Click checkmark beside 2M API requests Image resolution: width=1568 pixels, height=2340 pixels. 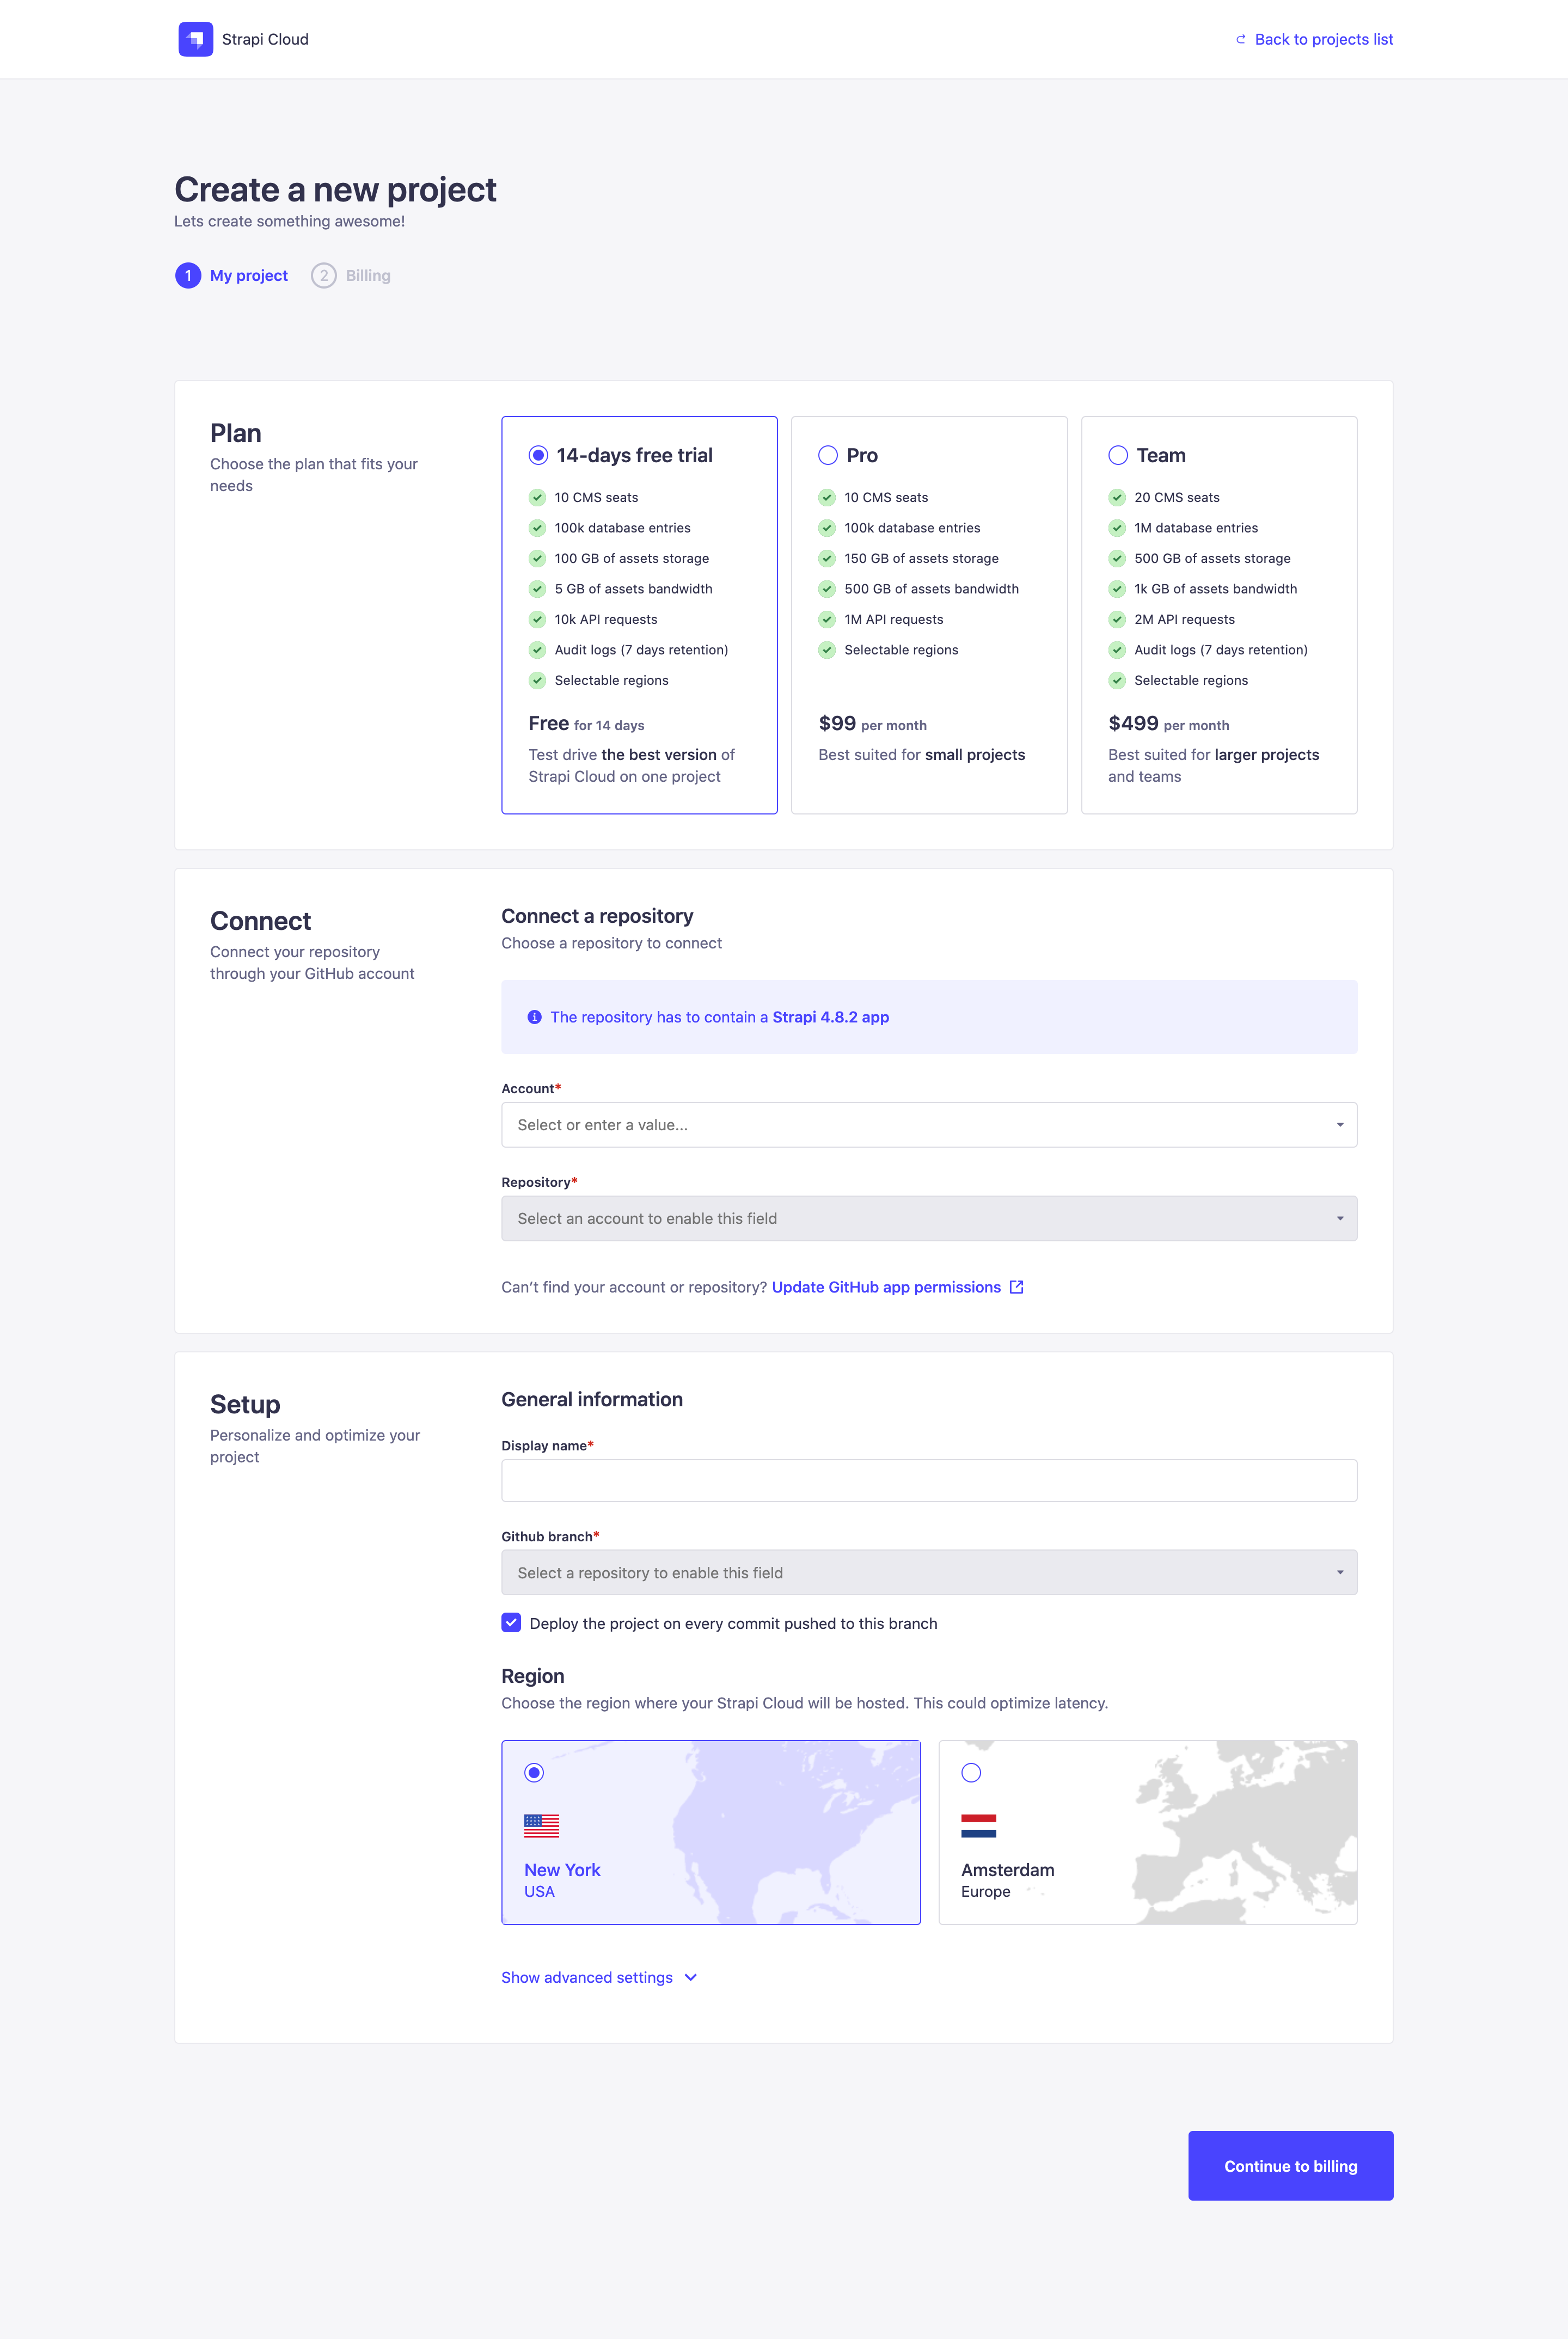[x=1117, y=619]
